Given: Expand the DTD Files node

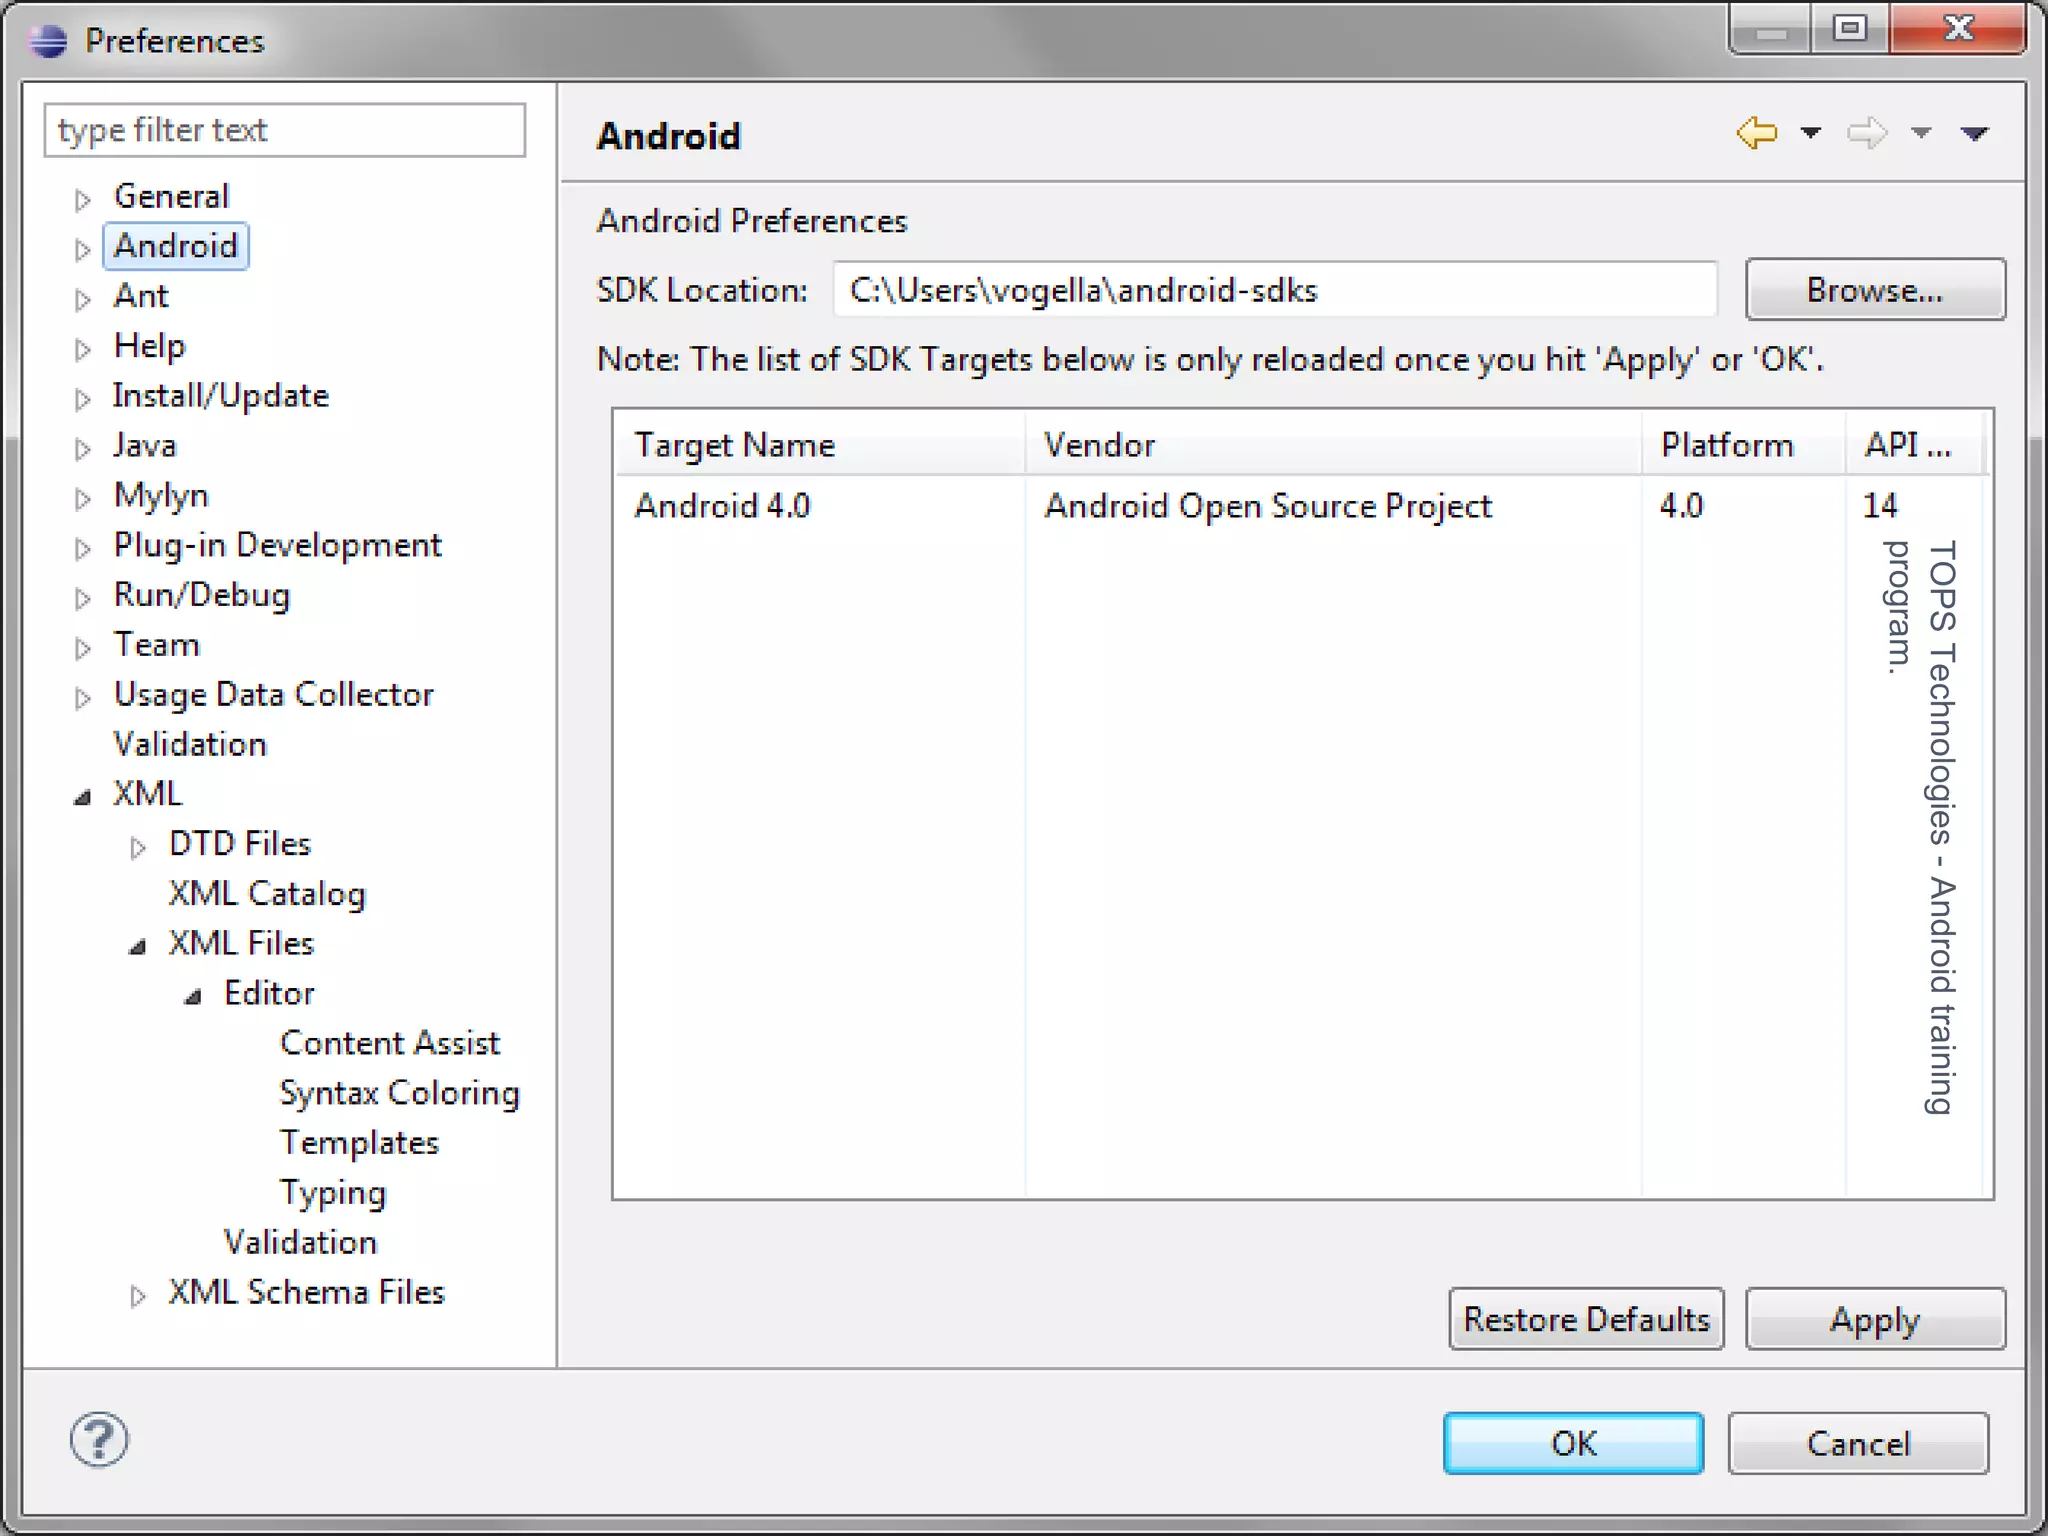Looking at the screenshot, I should pyautogui.click(x=138, y=847).
